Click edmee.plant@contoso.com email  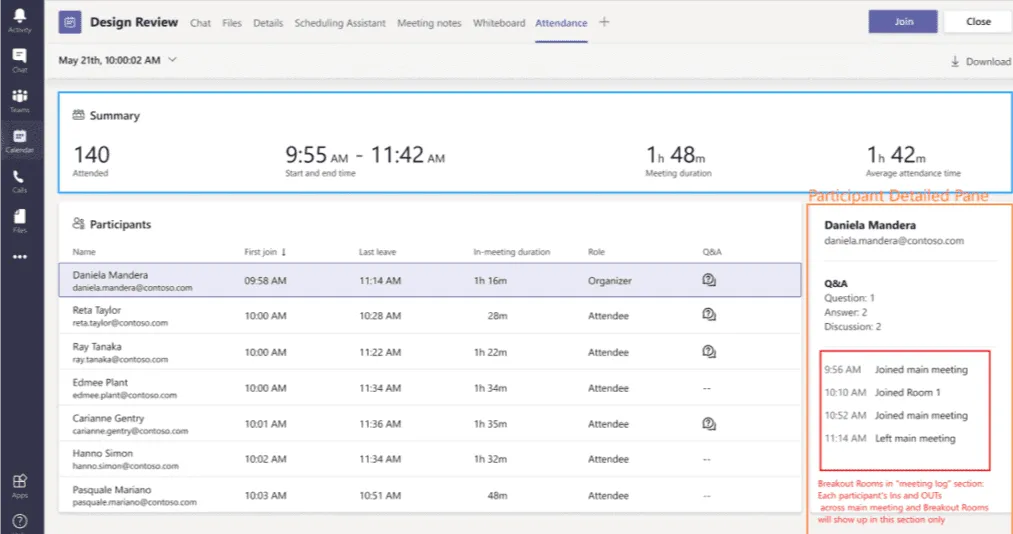point(125,395)
